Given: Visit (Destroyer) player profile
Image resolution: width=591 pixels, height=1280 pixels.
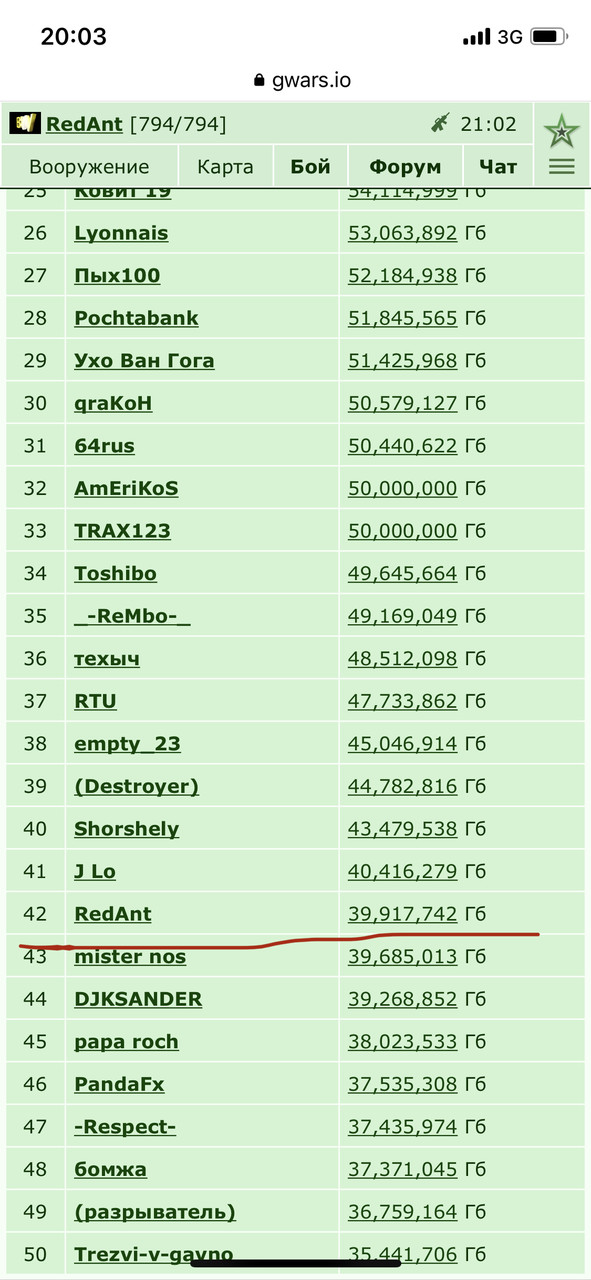Looking at the screenshot, I should pos(136,786).
